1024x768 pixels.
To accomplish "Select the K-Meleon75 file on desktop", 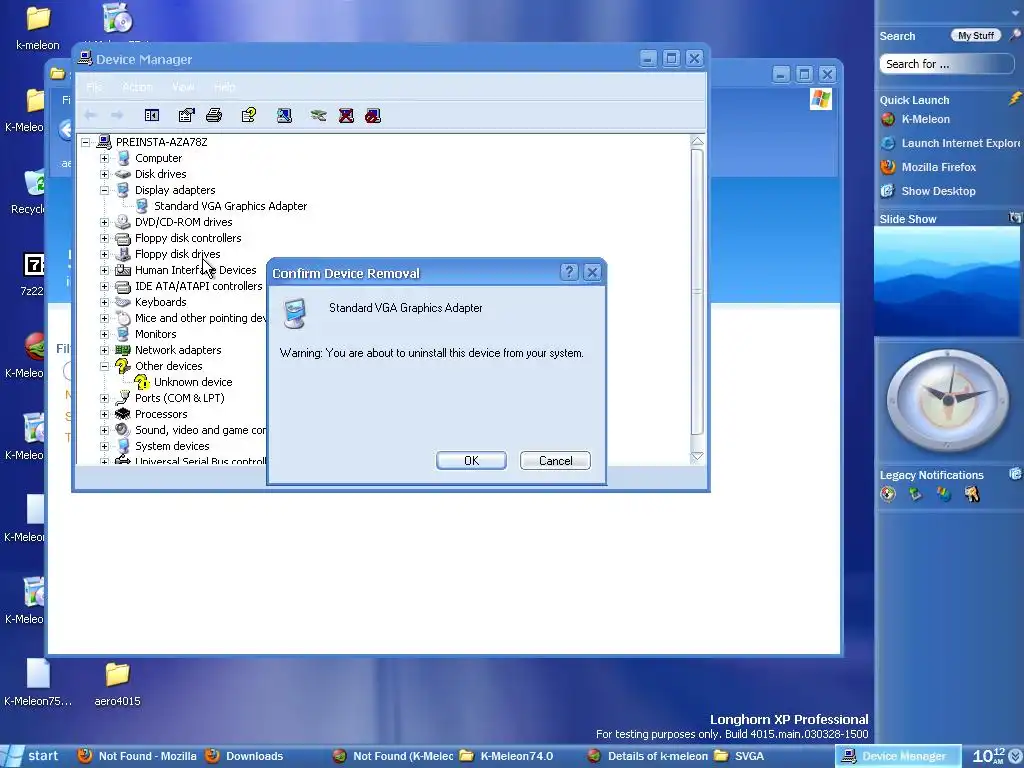I will [x=38, y=683].
